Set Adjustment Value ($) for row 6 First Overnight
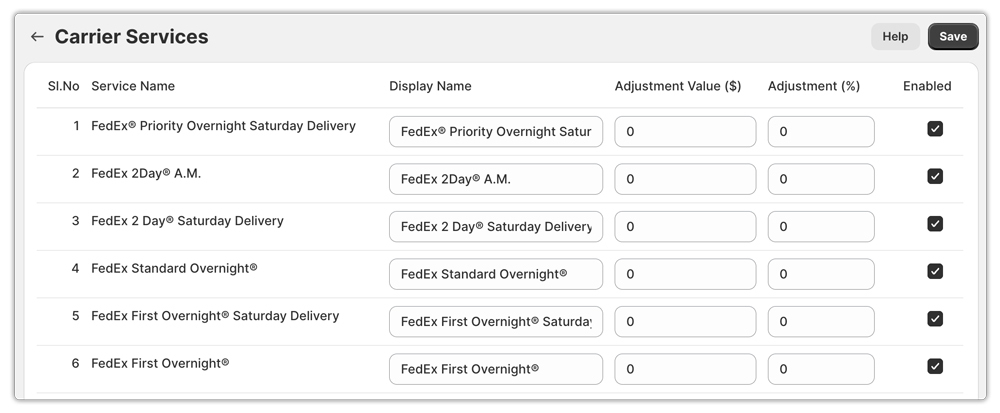The image size is (1000, 413). coord(685,369)
